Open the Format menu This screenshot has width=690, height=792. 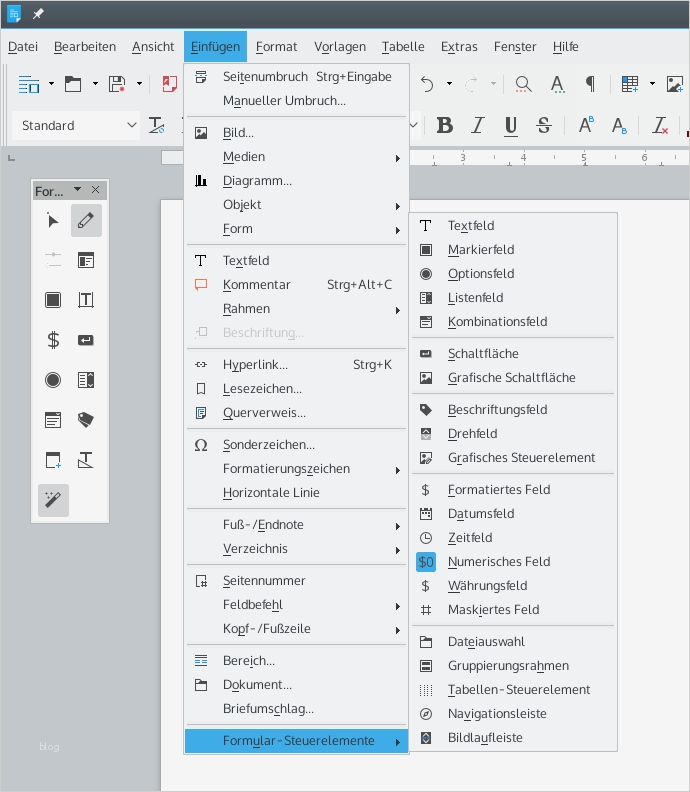point(276,47)
